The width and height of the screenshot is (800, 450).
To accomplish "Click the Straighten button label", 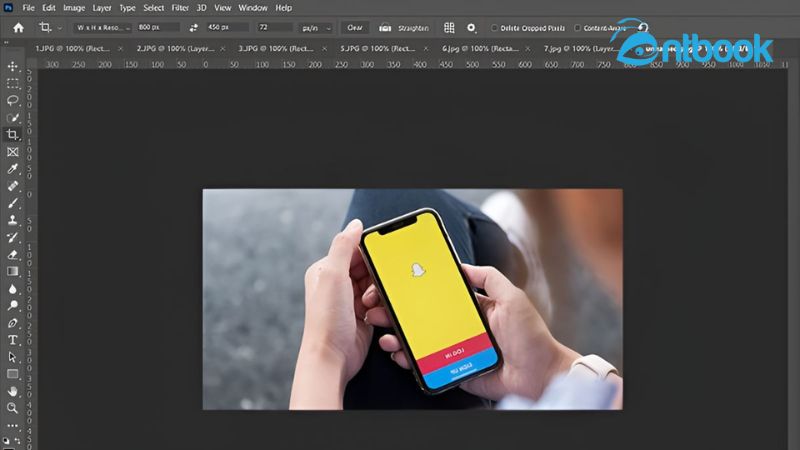I will point(413,28).
